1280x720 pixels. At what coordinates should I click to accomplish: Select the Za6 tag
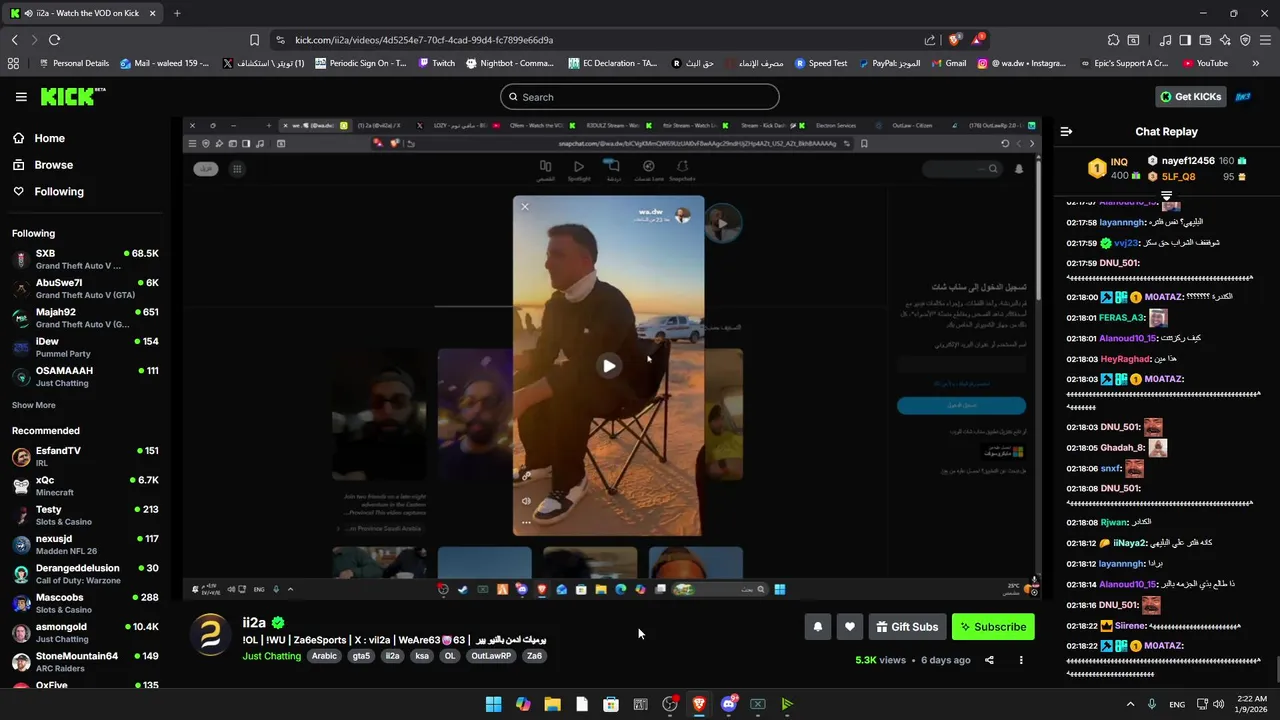(535, 656)
